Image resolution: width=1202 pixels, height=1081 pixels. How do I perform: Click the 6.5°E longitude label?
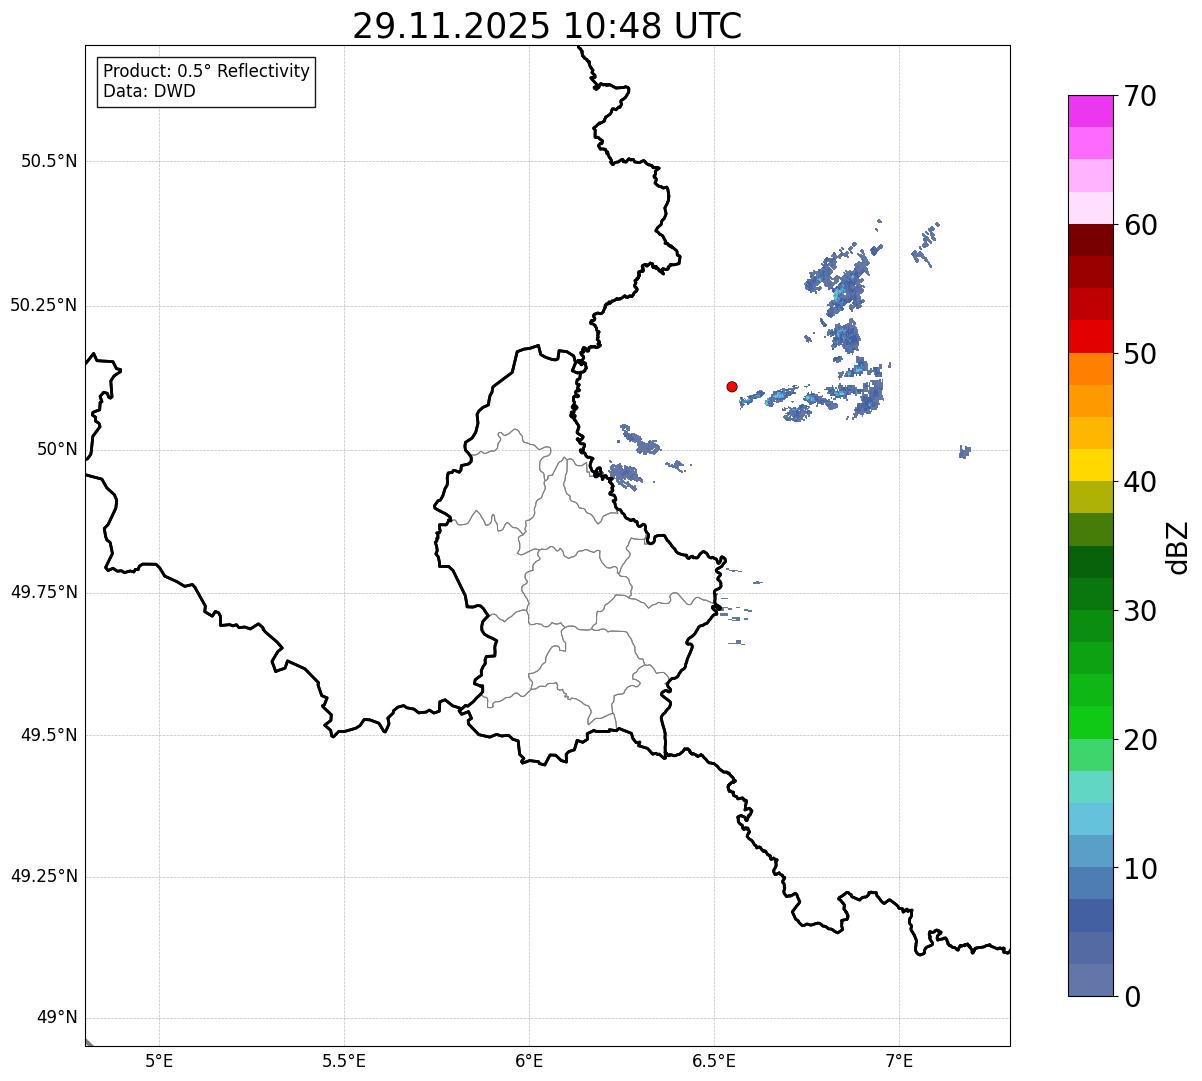[714, 1060]
